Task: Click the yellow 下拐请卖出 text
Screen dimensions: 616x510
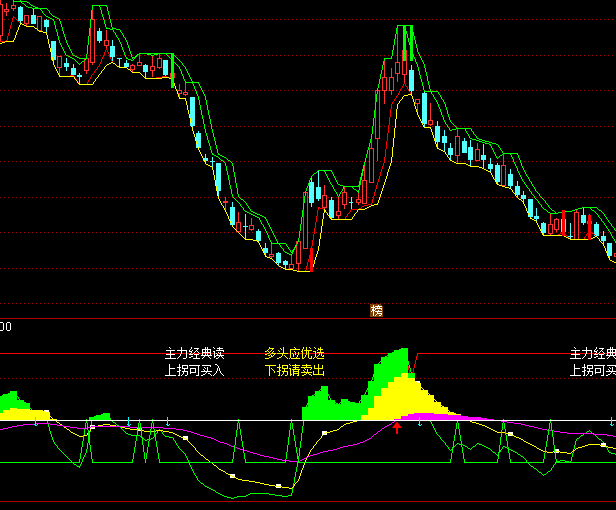Action: pyautogui.click(x=295, y=370)
